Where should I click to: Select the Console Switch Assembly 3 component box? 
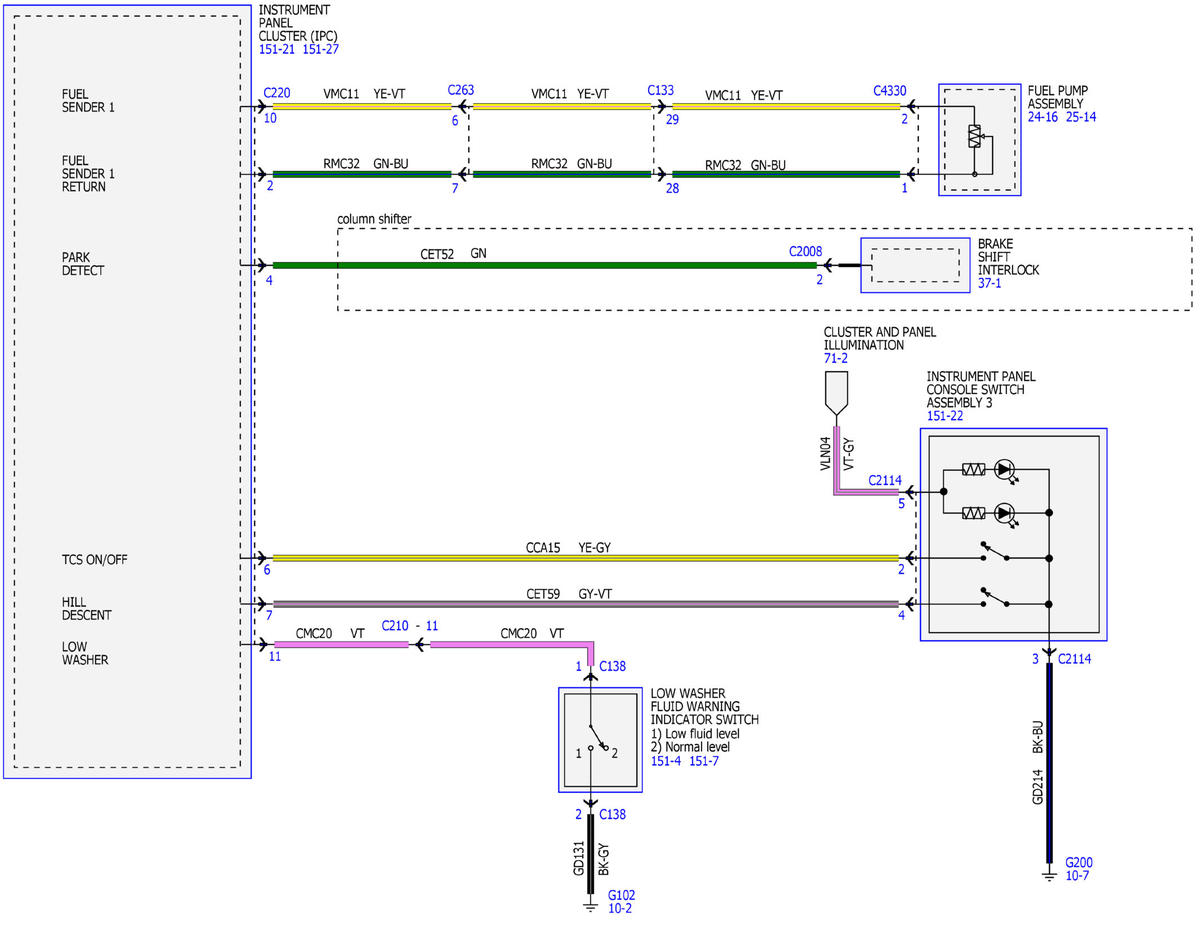[1013, 534]
